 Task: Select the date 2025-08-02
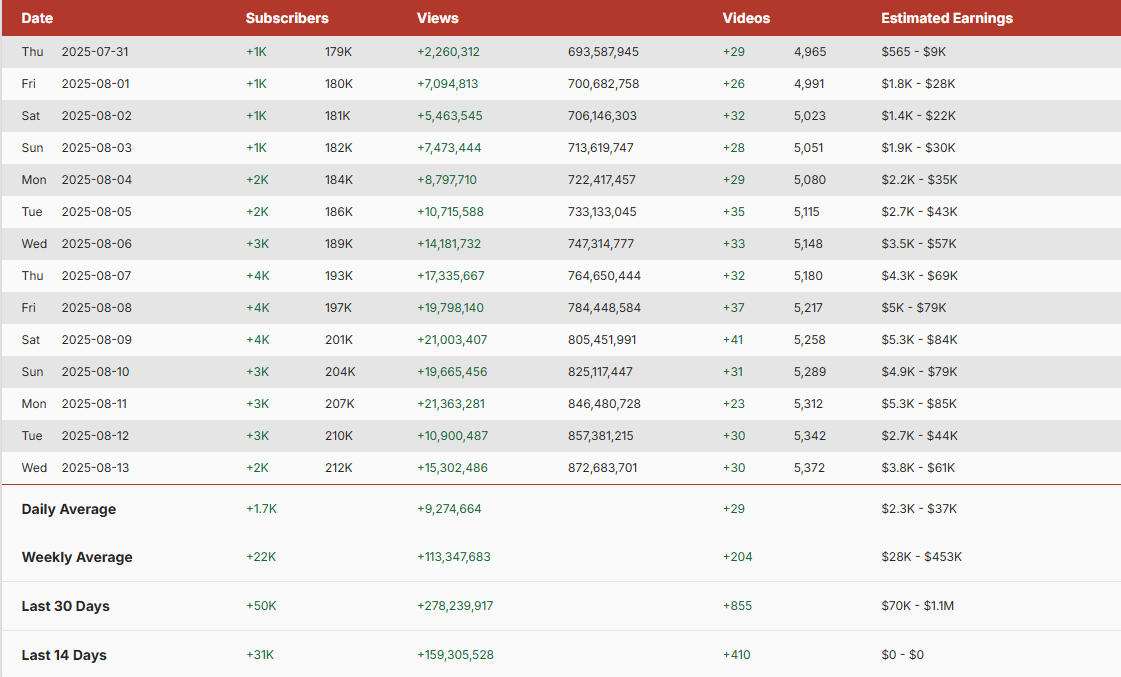pyautogui.click(x=97, y=116)
